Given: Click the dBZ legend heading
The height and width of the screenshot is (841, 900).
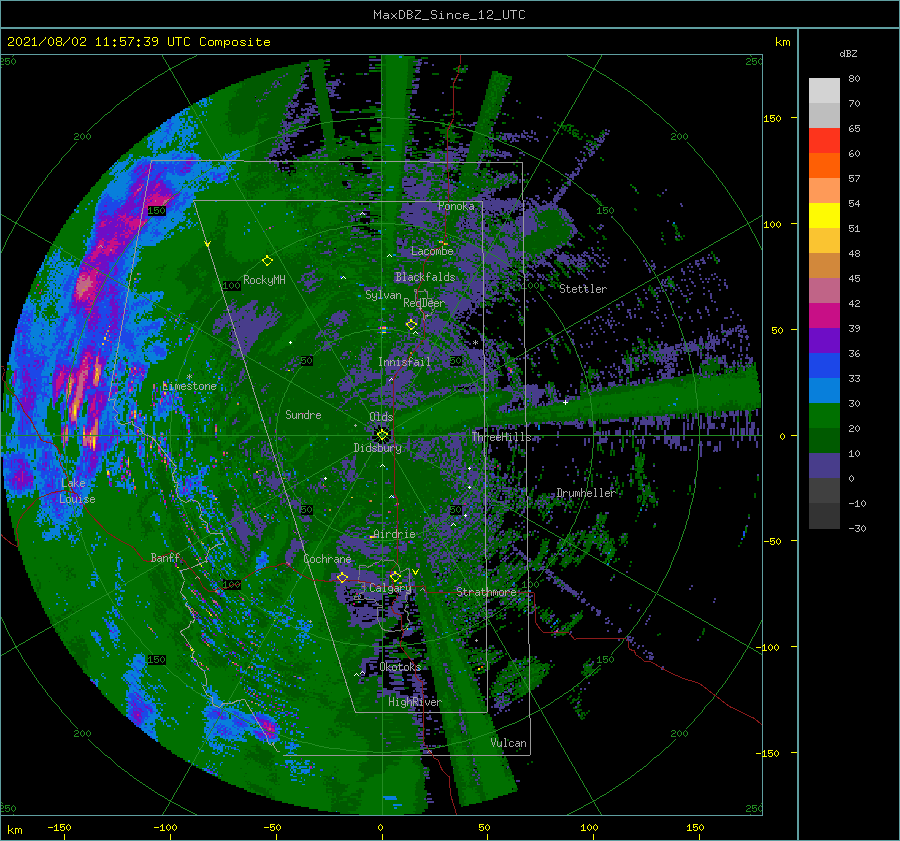Looking at the screenshot, I should click(848, 53).
